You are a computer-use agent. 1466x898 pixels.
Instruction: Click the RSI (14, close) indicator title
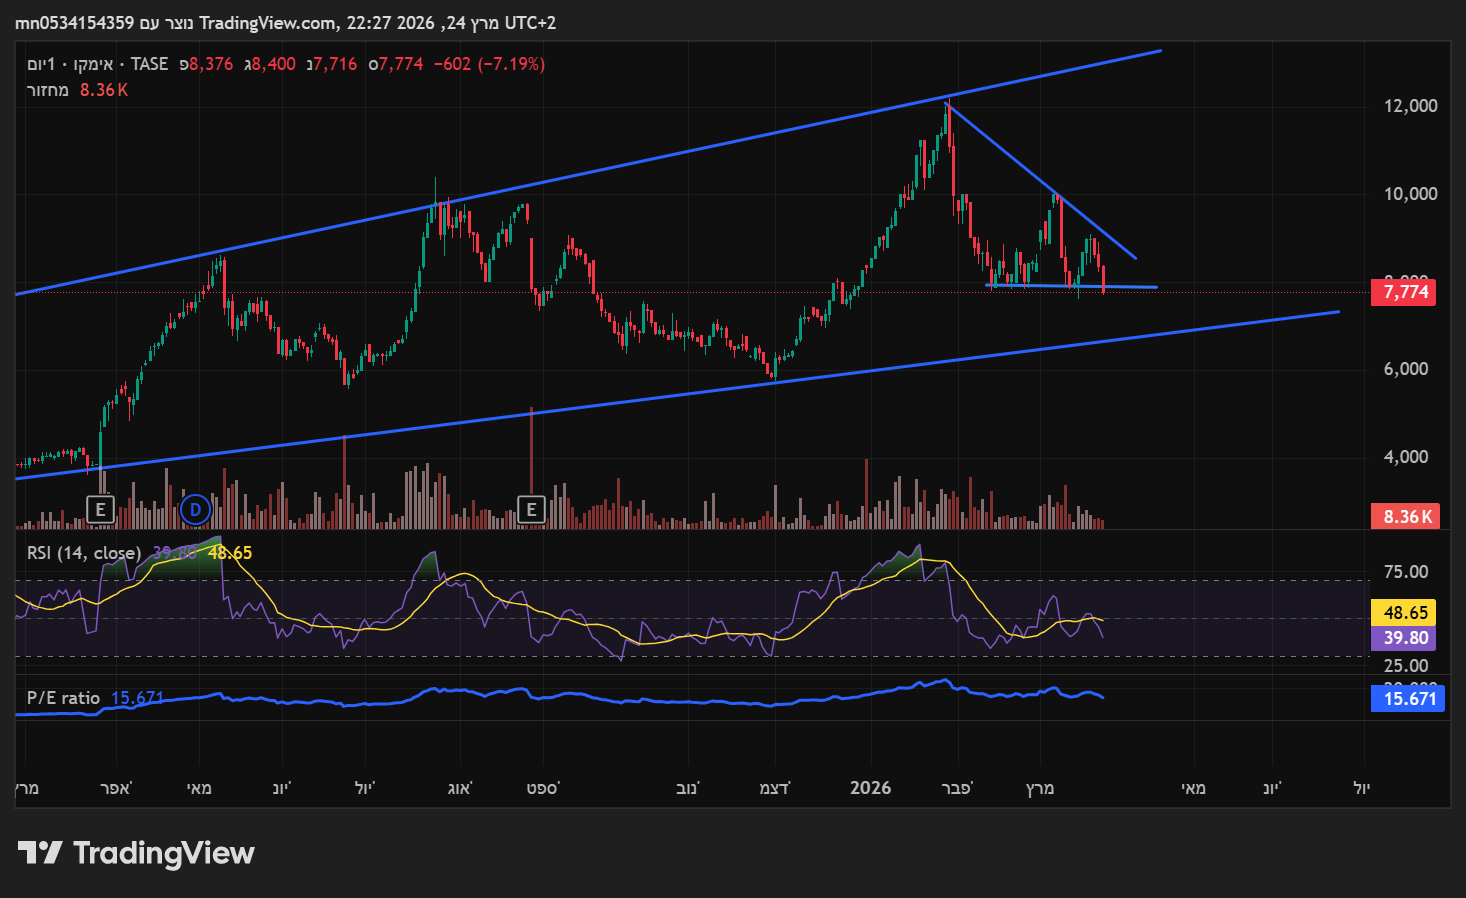tap(83, 552)
